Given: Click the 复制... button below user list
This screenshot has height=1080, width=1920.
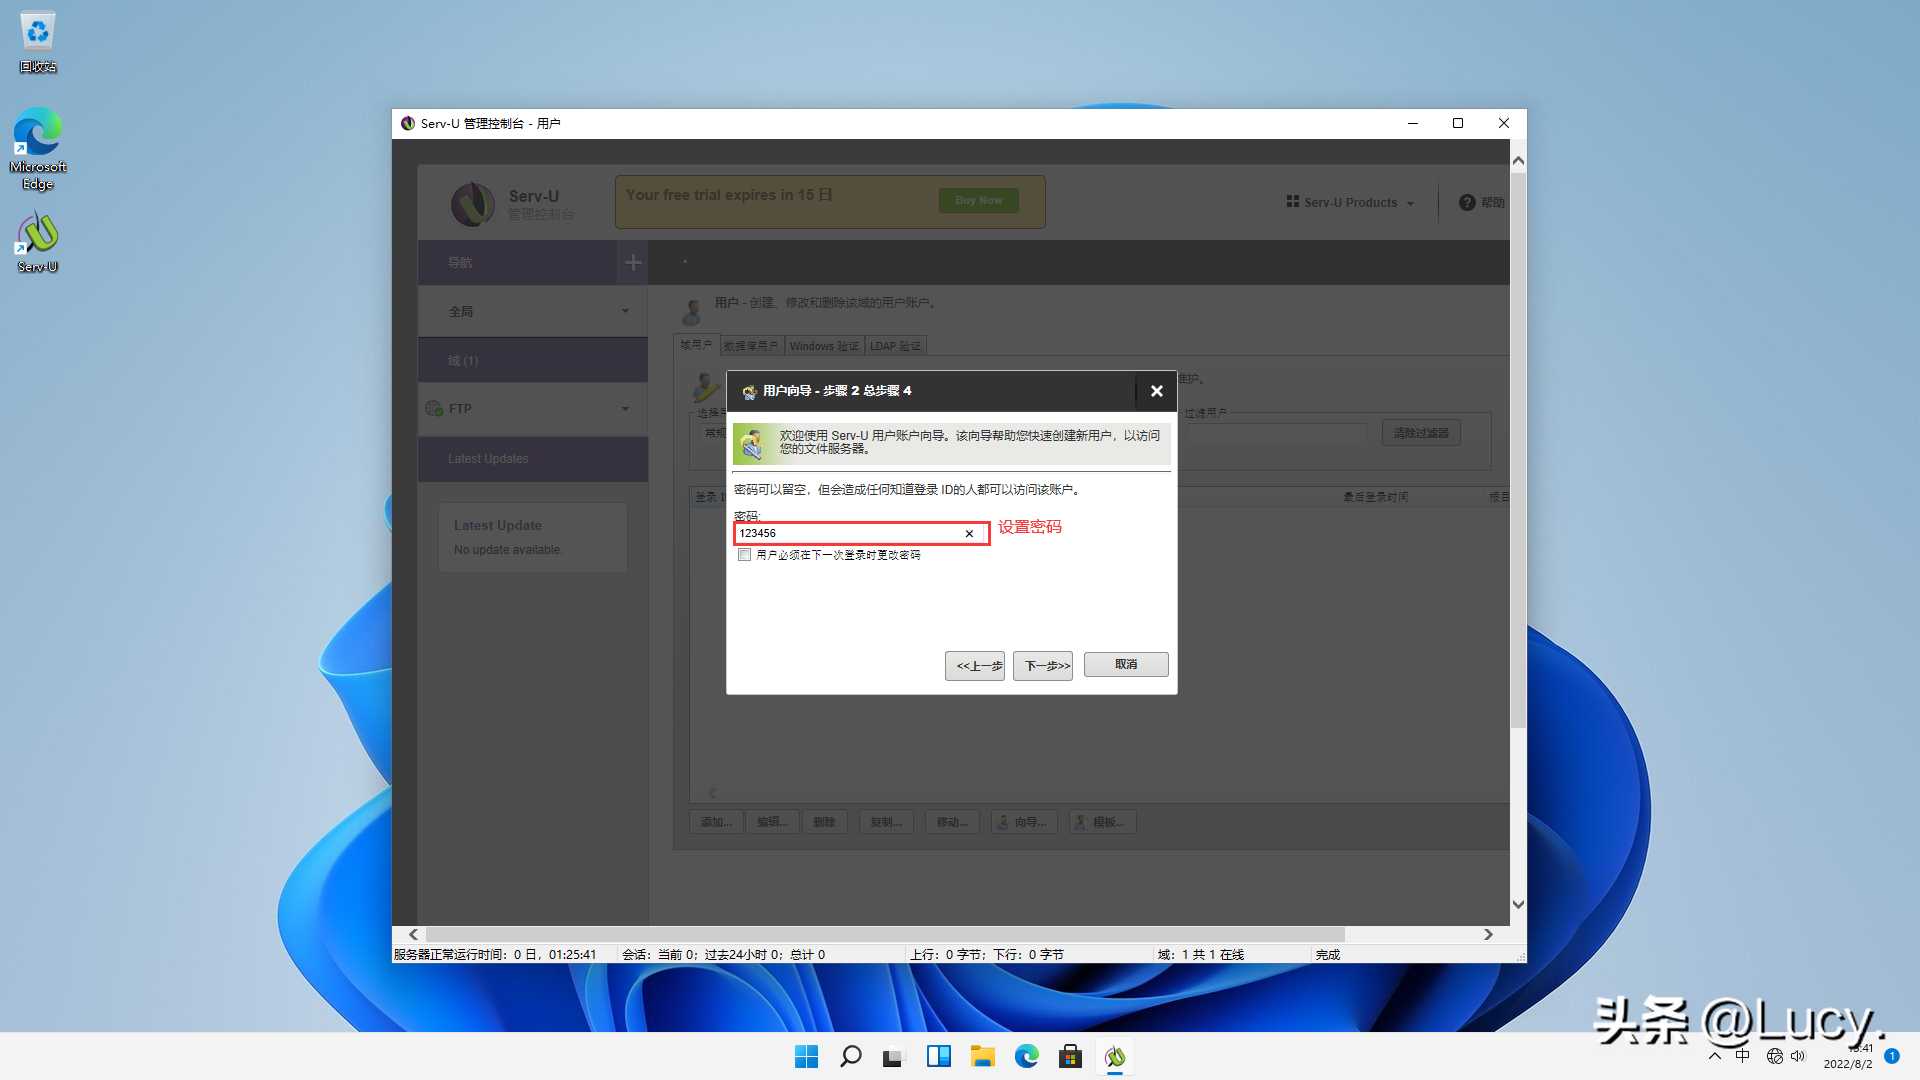Looking at the screenshot, I should [x=886, y=822].
